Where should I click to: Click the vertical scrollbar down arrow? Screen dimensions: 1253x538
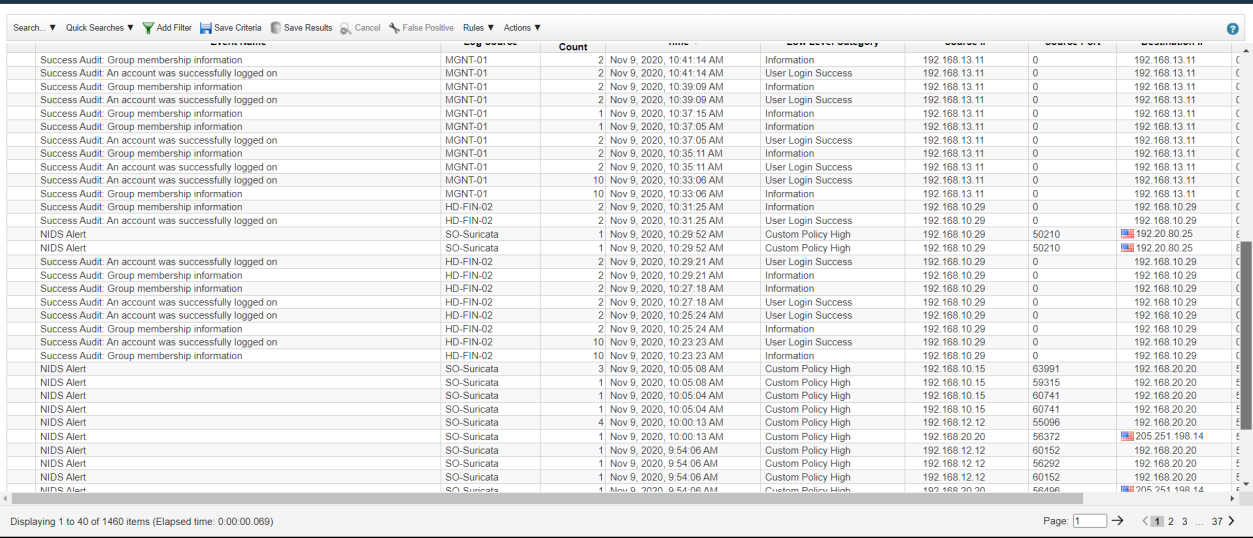[1245, 484]
